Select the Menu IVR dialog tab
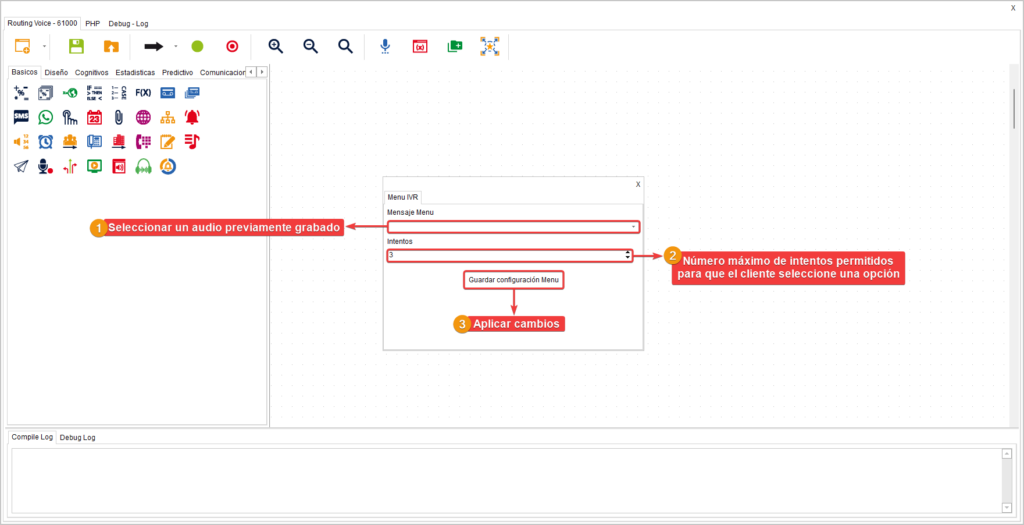 coord(404,197)
